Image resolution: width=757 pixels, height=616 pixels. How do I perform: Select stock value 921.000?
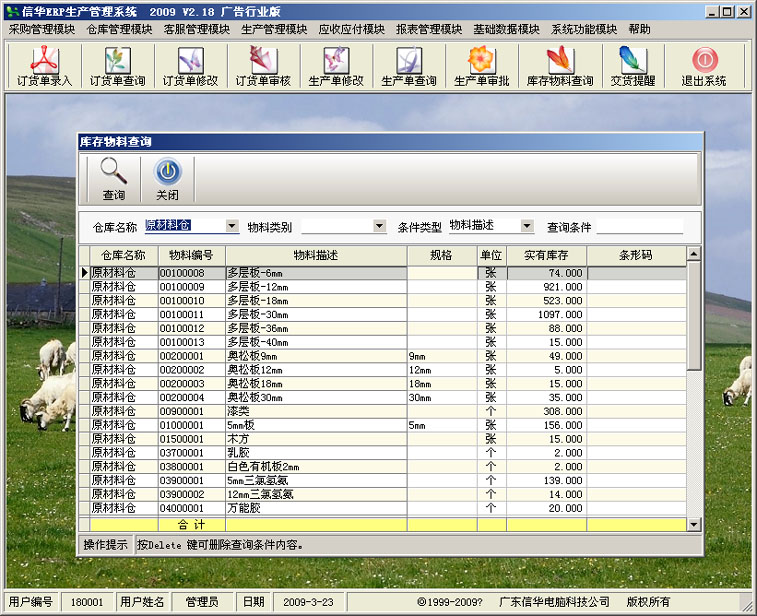[547, 287]
